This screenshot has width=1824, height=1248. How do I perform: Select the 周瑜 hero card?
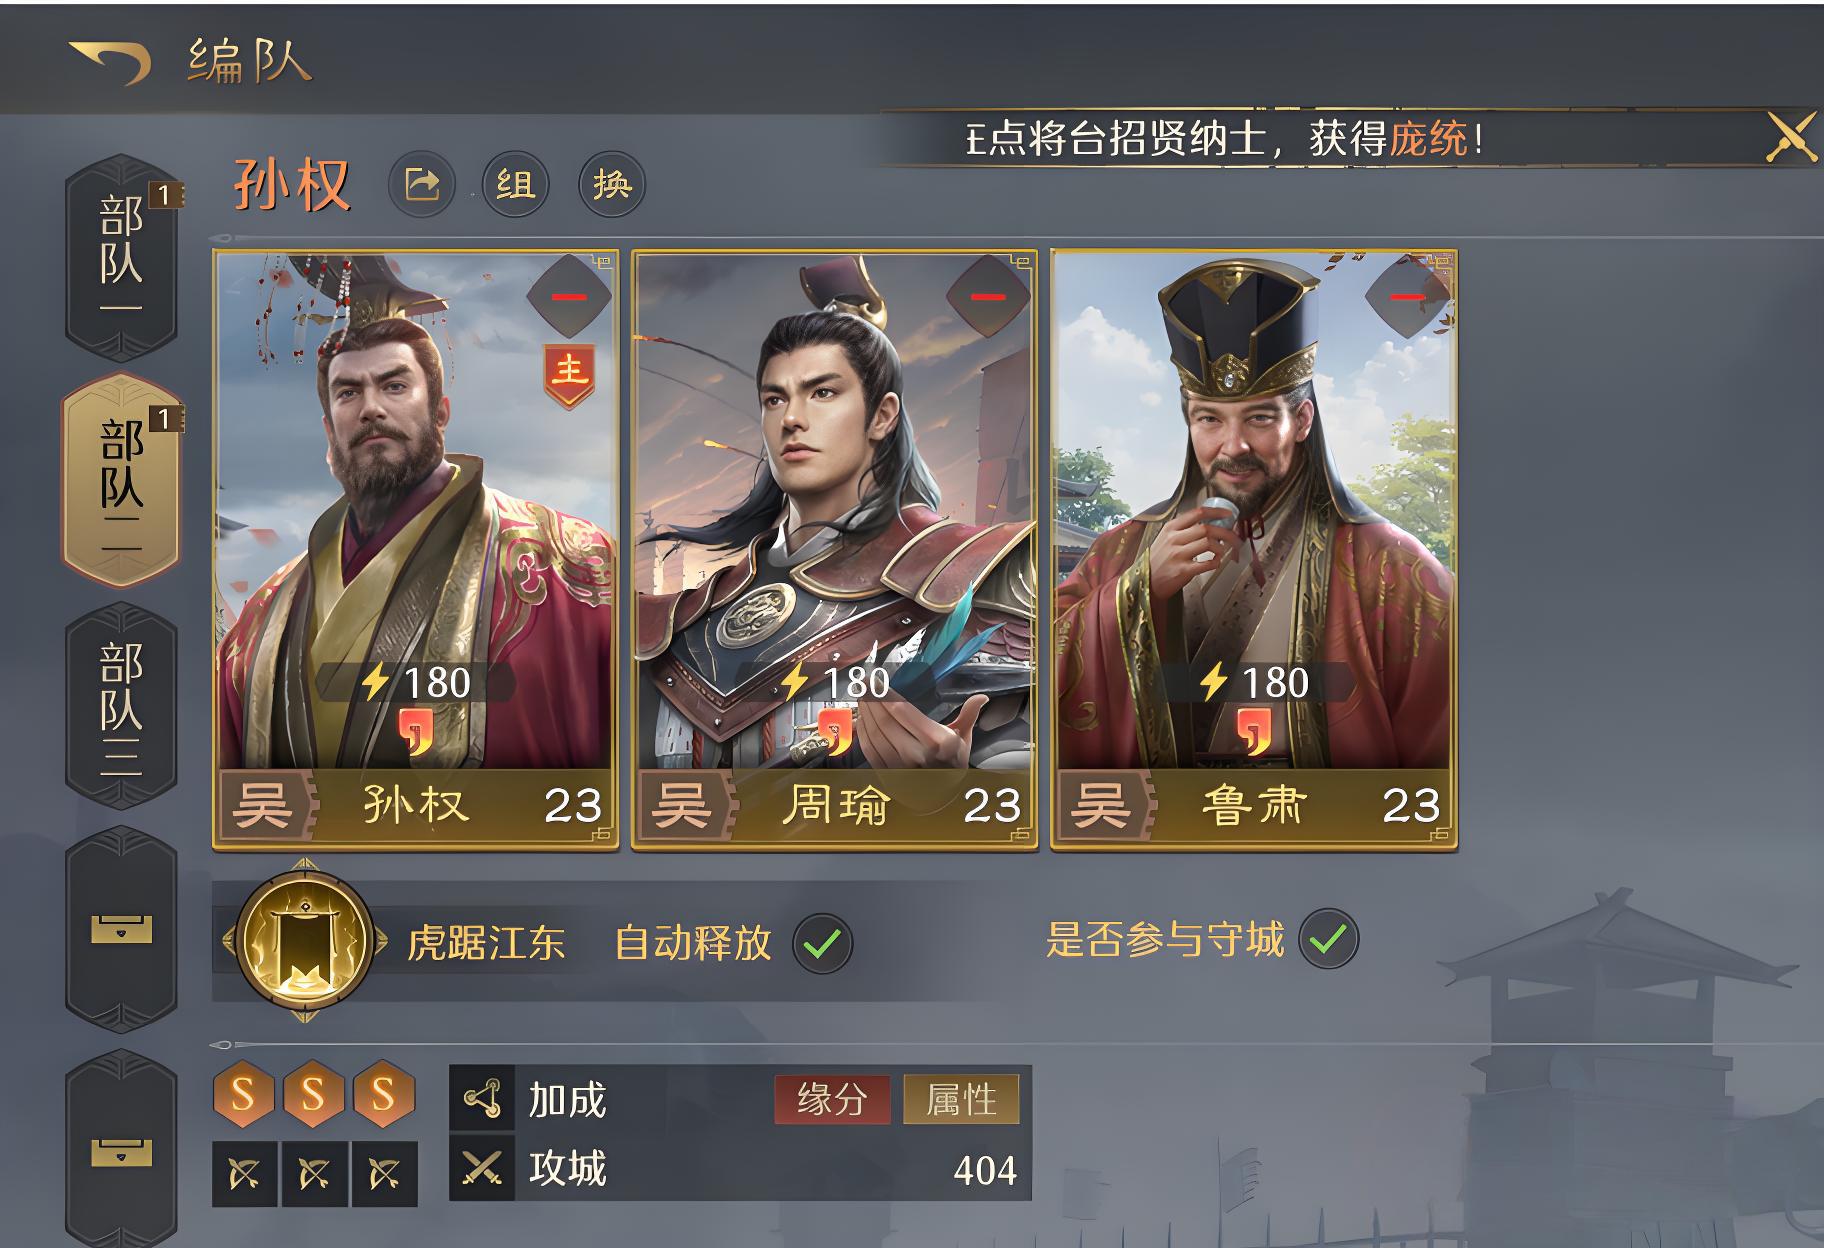[834, 551]
